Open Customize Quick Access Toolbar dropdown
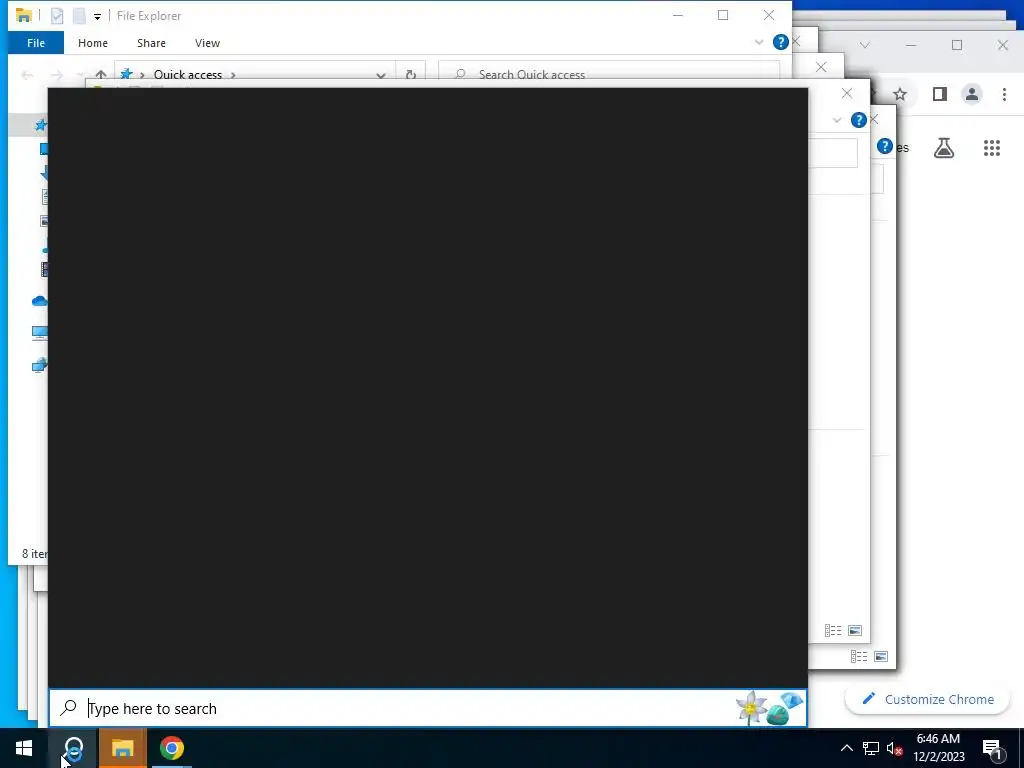The height and width of the screenshot is (768, 1024). click(97, 16)
